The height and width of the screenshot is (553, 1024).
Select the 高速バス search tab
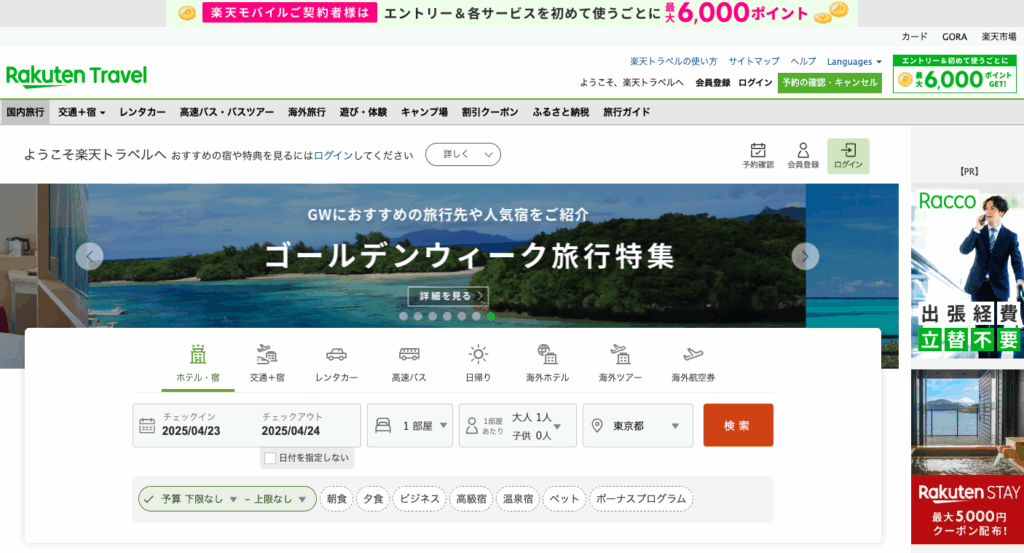click(409, 364)
